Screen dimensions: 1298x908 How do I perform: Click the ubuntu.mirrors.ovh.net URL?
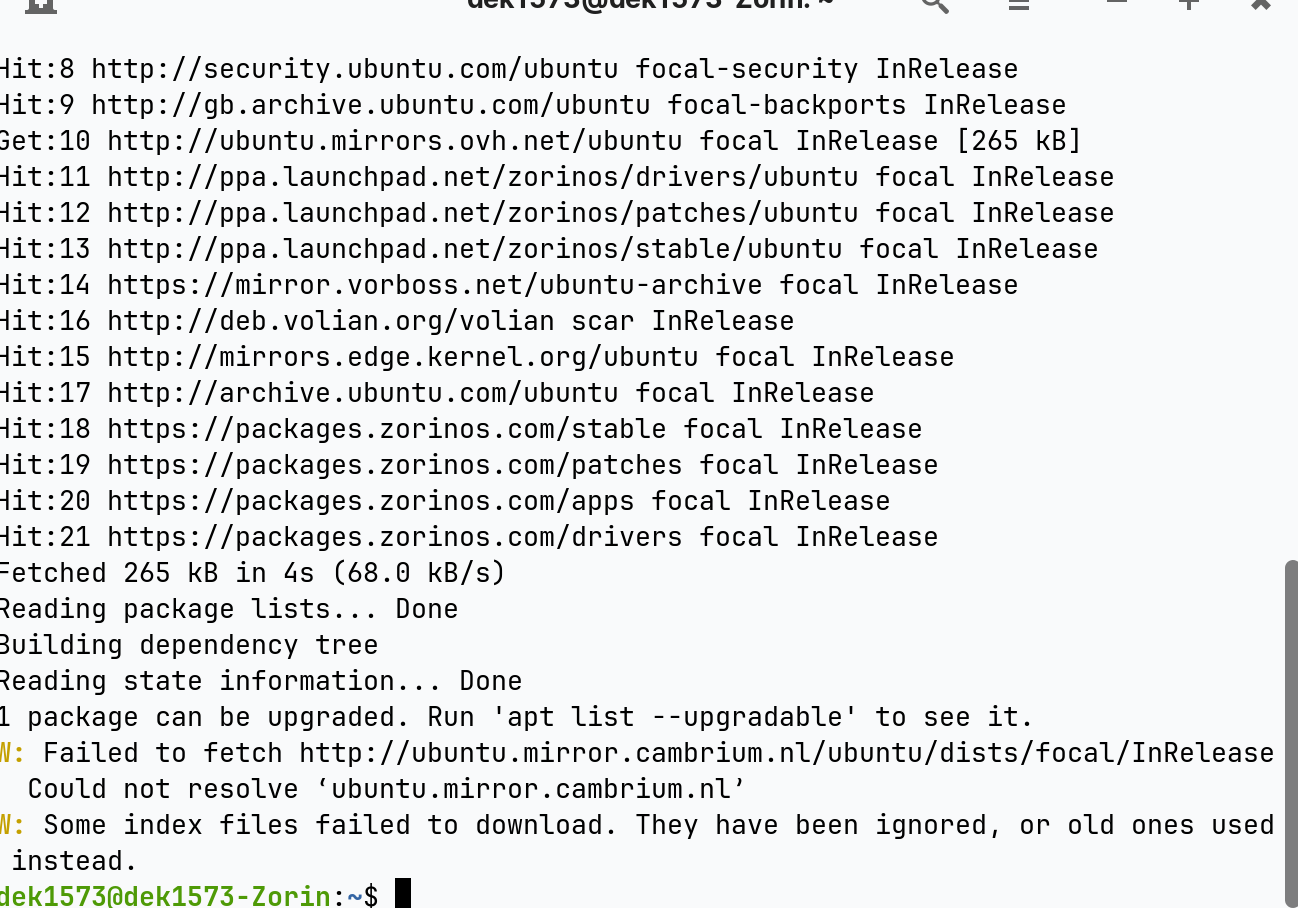coord(395,141)
